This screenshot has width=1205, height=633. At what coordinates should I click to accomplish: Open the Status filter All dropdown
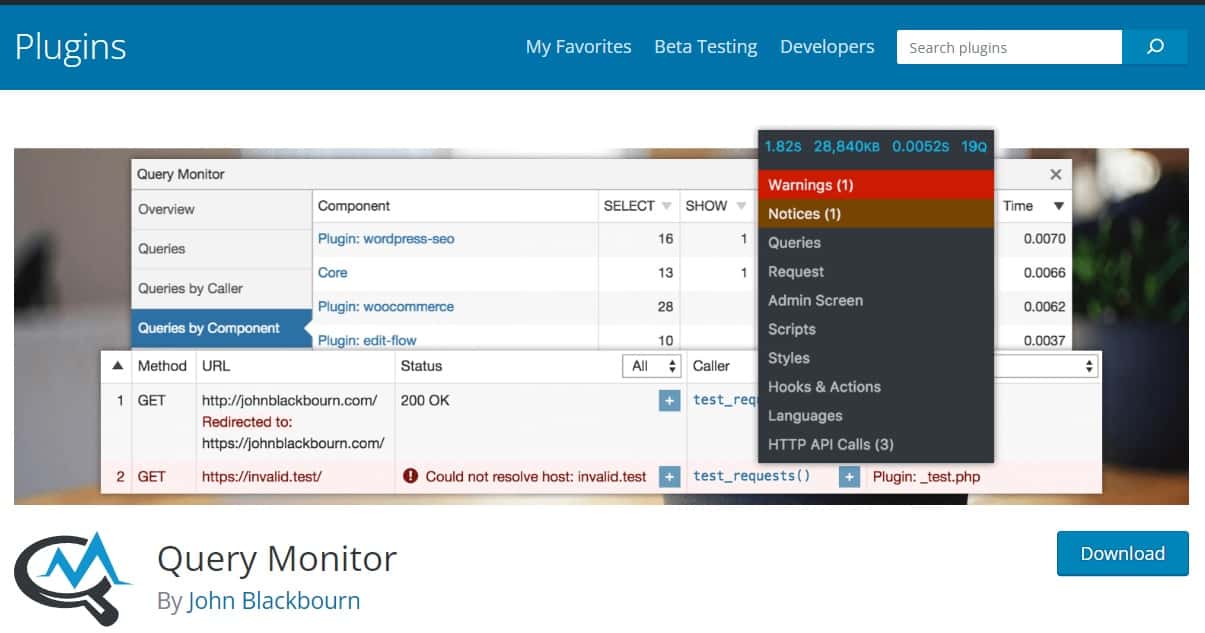click(x=655, y=366)
